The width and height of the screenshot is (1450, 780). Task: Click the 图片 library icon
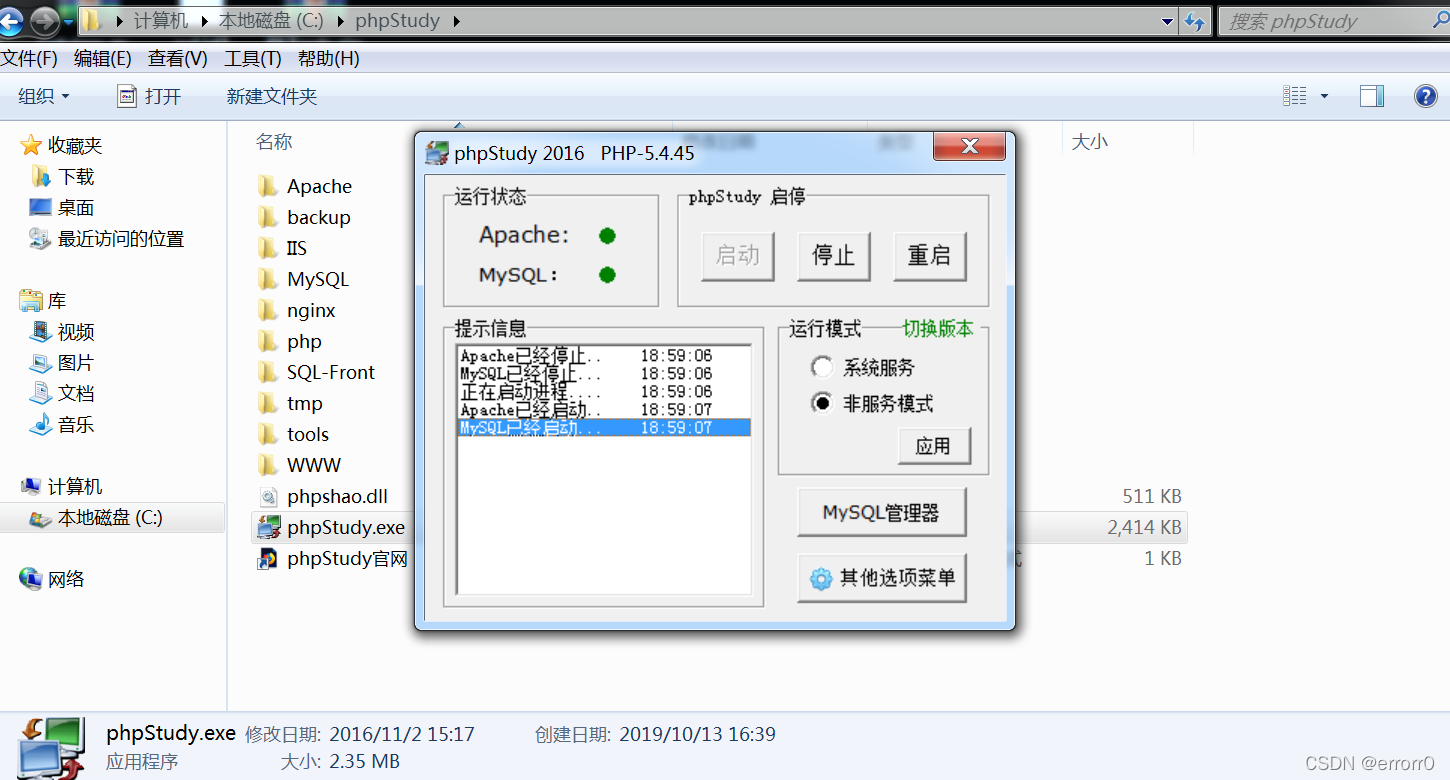pyautogui.click(x=40, y=363)
